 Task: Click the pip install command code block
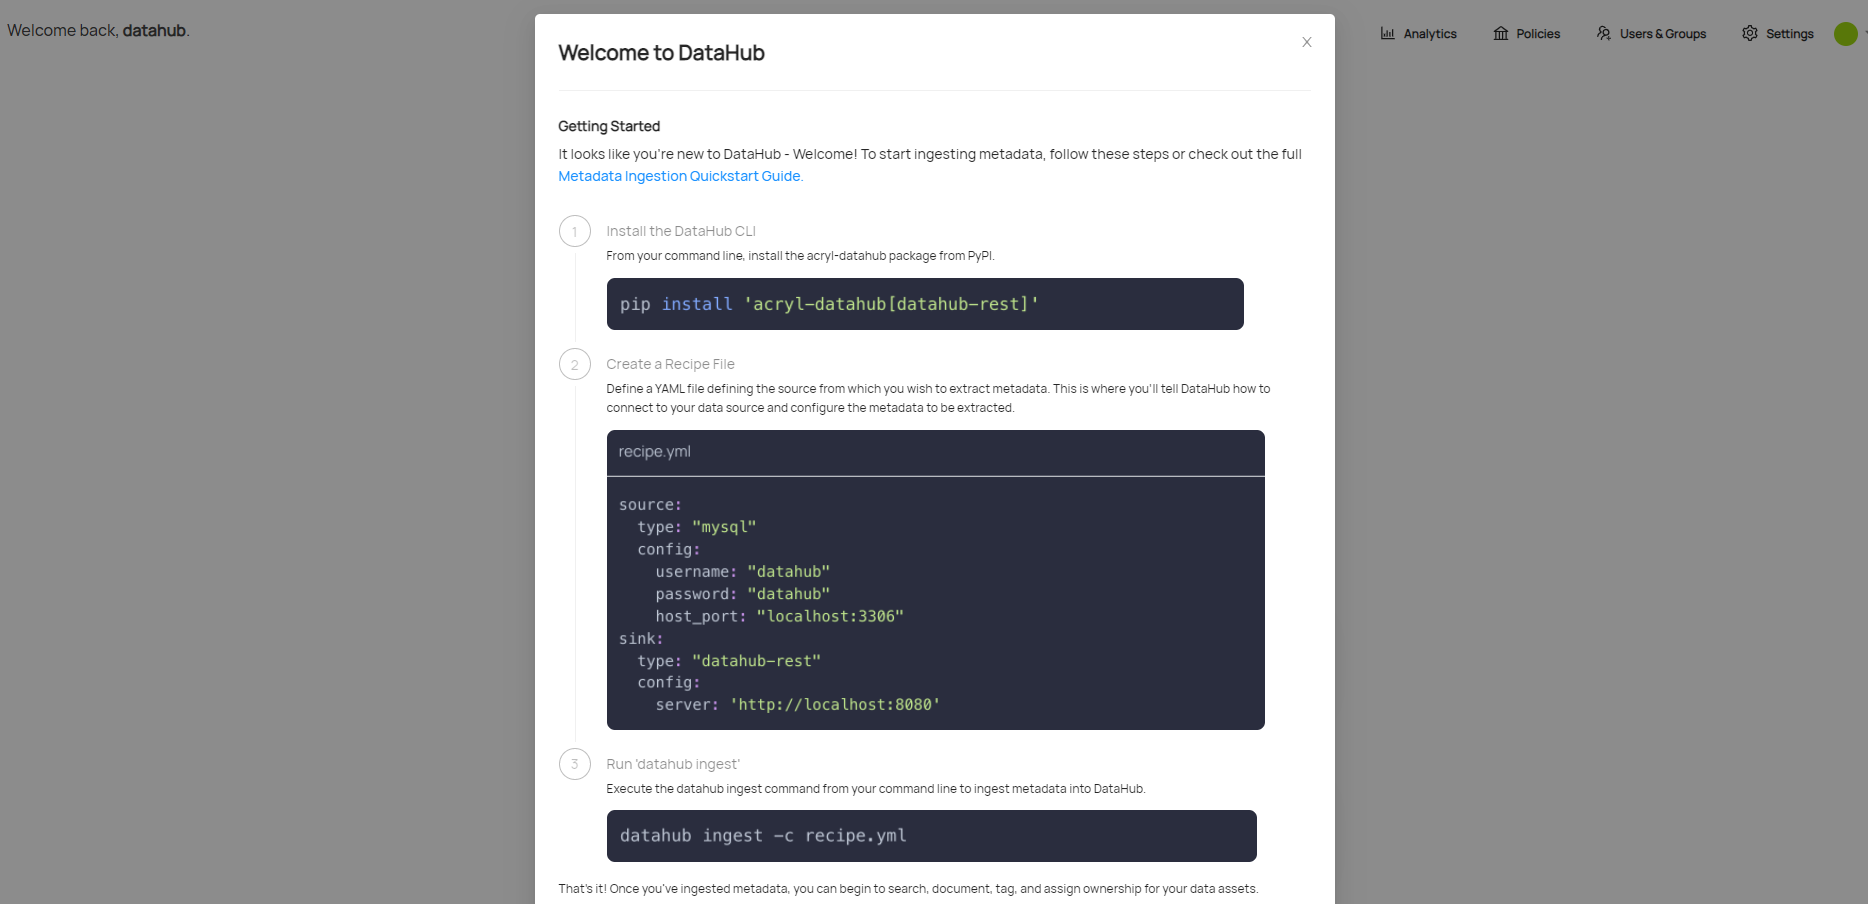(x=925, y=304)
